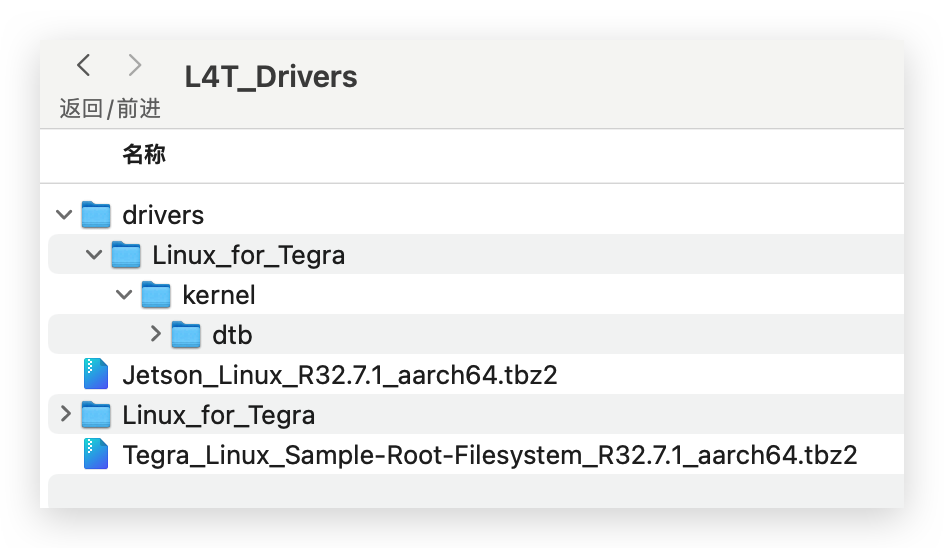Click the back navigation arrow
Viewport: 944px width, 548px height.
click(x=84, y=65)
